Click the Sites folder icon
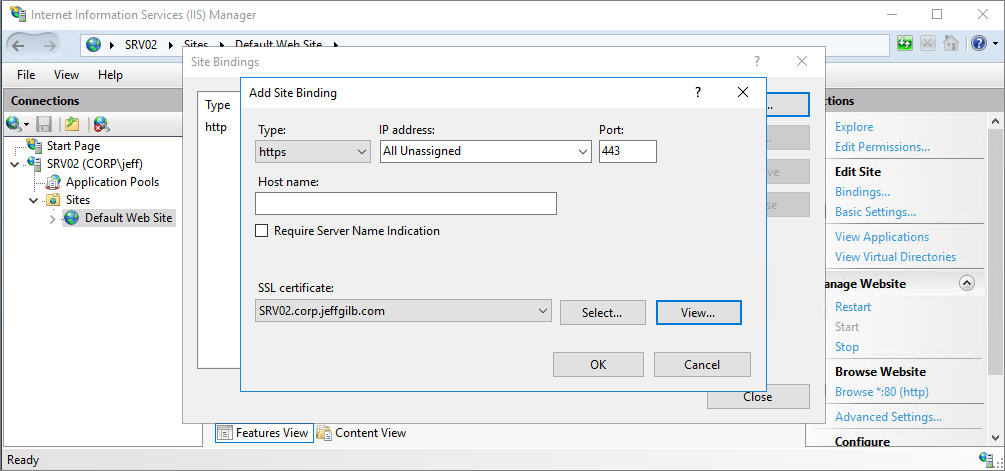 tap(54, 200)
